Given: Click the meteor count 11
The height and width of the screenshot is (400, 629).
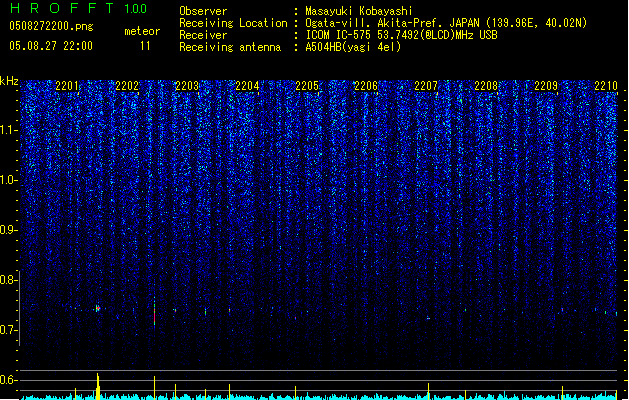Looking at the screenshot, I should 145,46.
